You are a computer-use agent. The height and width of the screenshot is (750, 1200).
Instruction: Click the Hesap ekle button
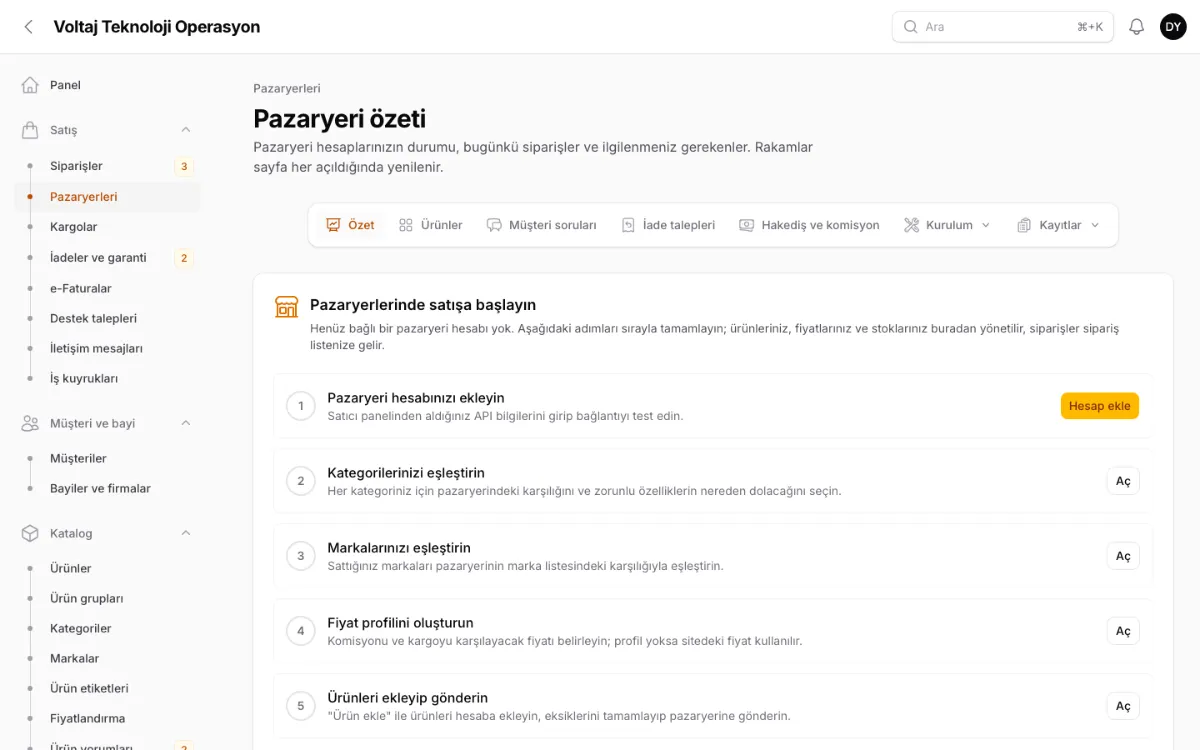click(x=1099, y=405)
